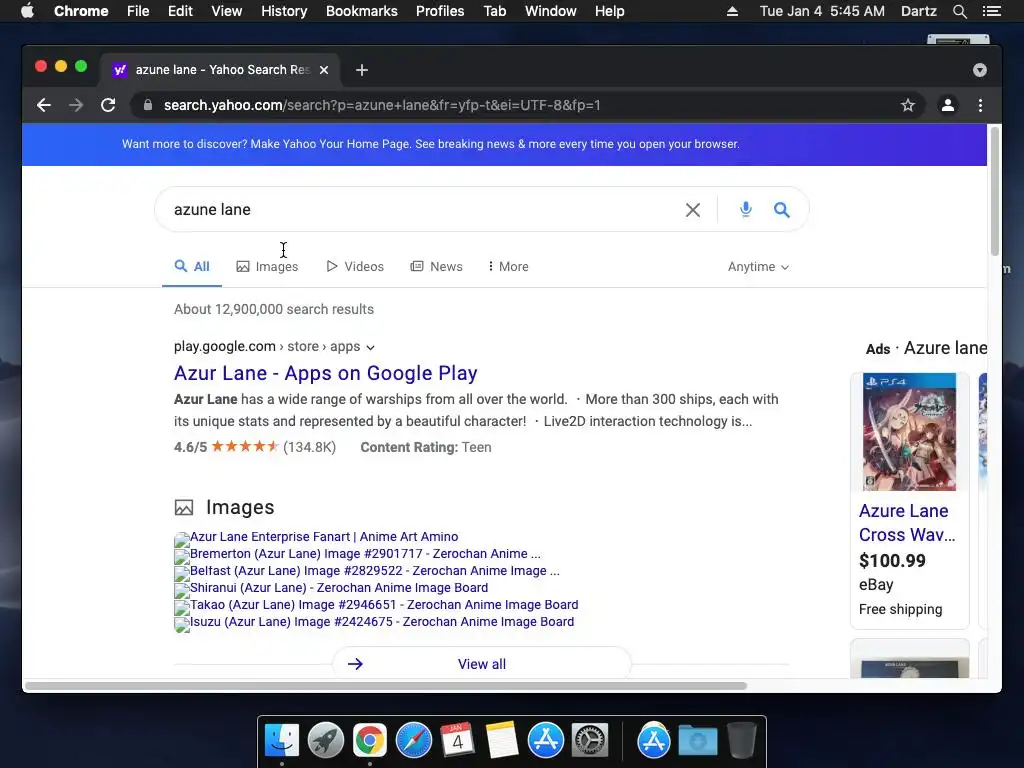Viewport: 1024px width, 768px height.
Task: Open Belfast Image #2829522 link
Action: click(375, 571)
